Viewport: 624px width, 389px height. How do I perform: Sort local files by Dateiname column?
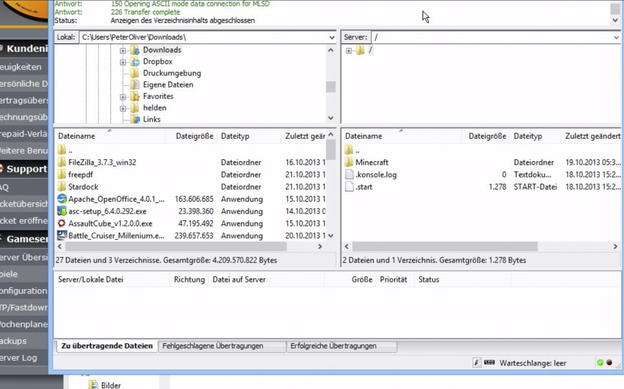pyautogui.click(x=110, y=136)
